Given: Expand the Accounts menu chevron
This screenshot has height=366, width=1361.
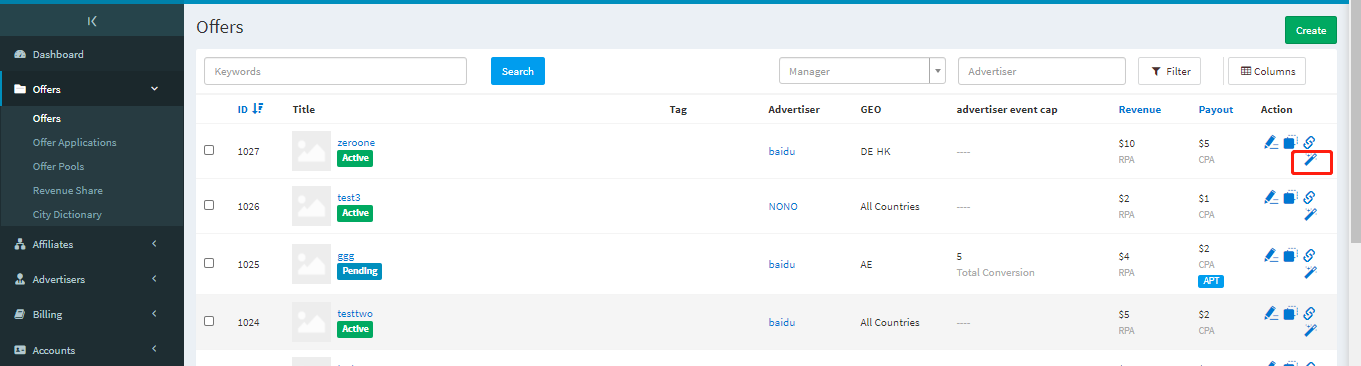Looking at the screenshot, I should (x=155, y=350).
